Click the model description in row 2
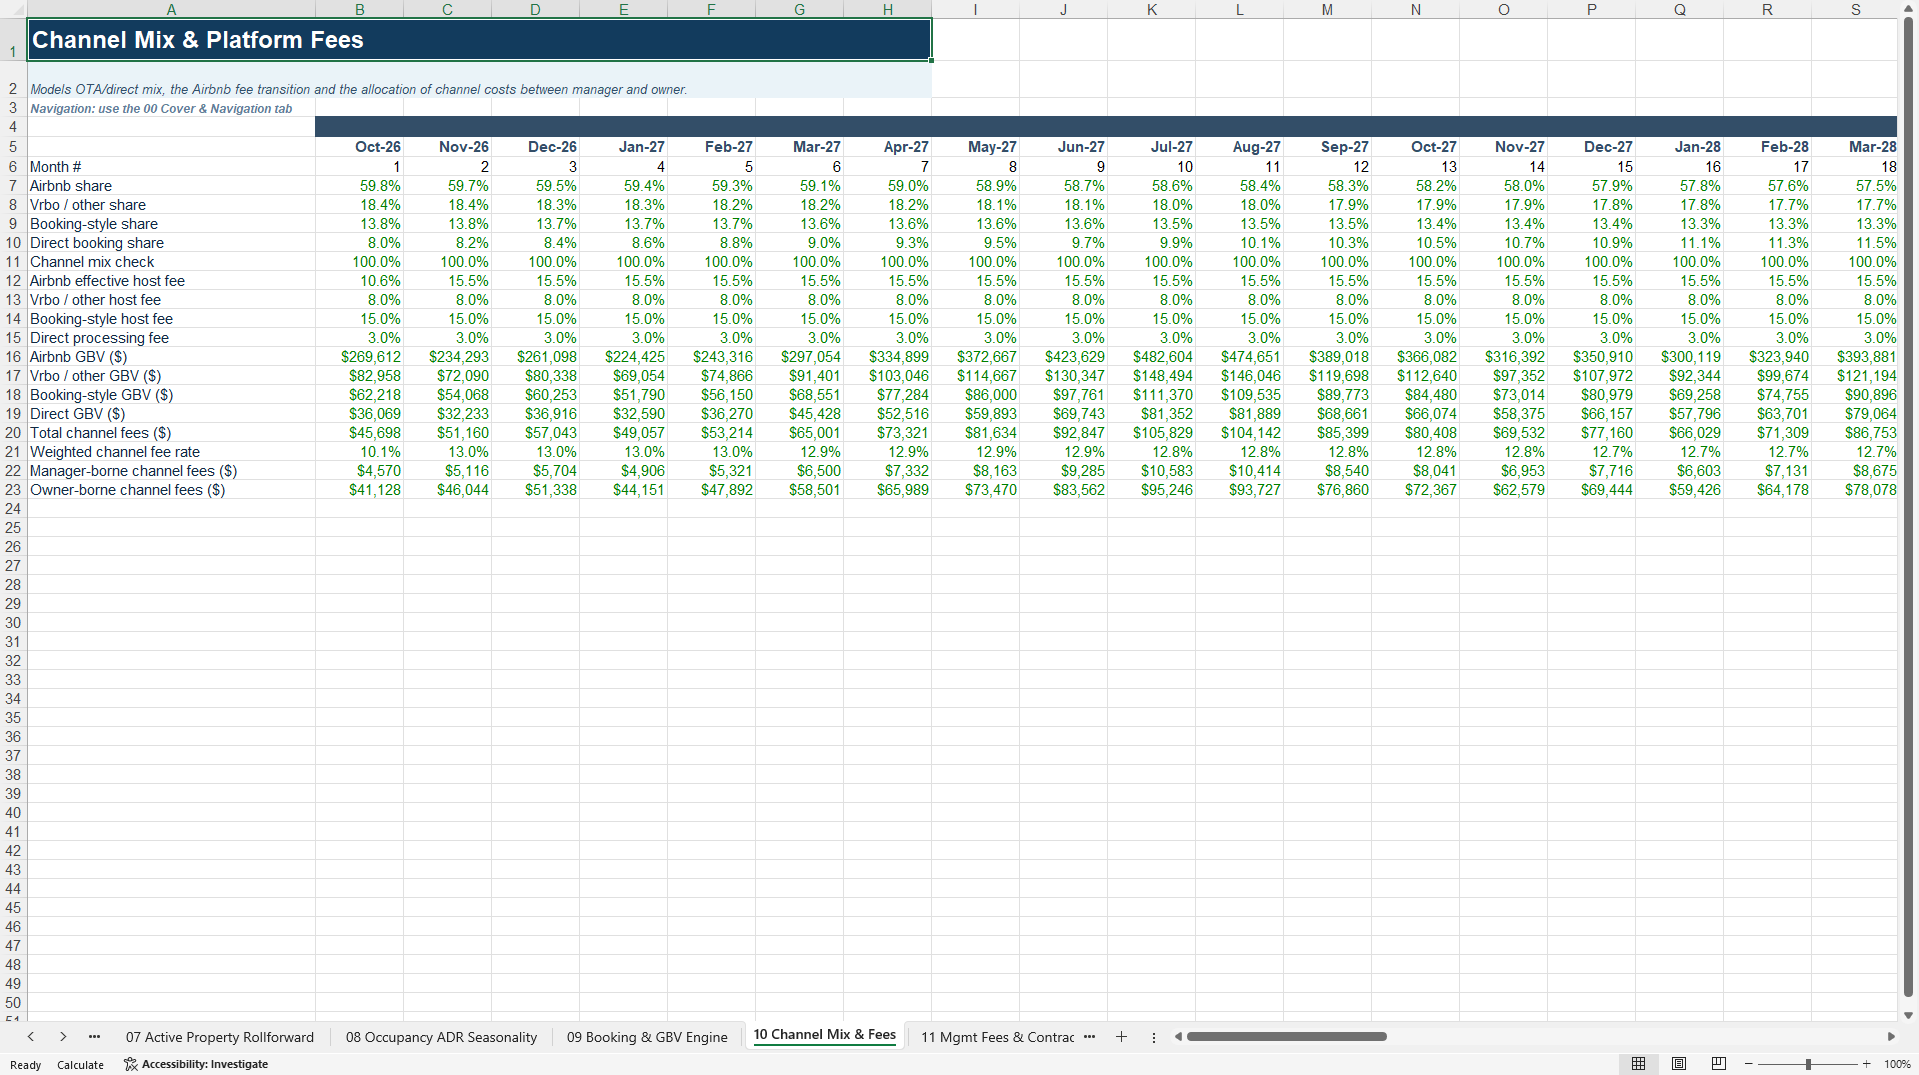1919x1075 pixels. (x=359, y=90)
